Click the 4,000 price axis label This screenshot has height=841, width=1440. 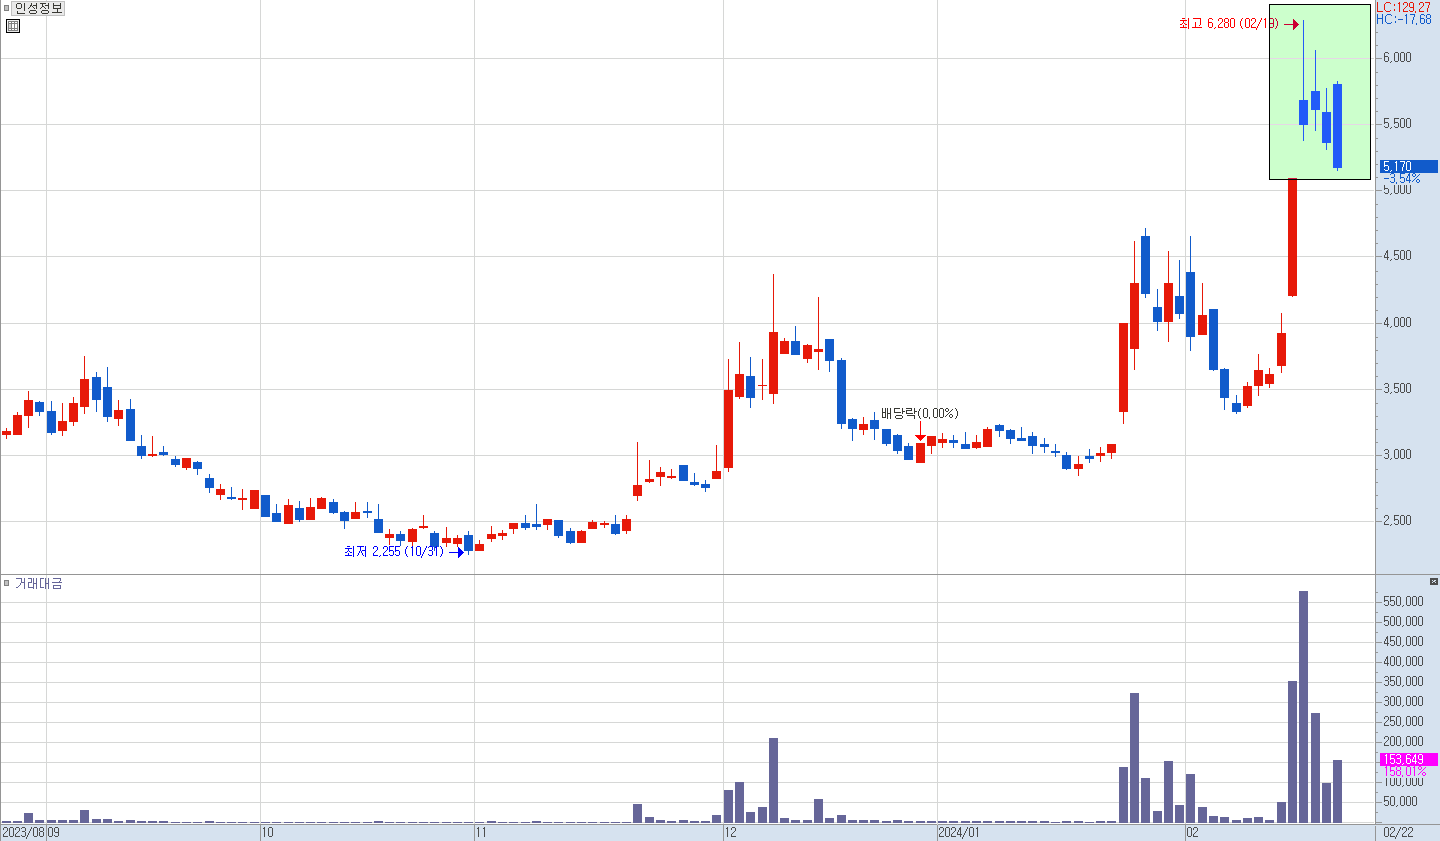1397,323
